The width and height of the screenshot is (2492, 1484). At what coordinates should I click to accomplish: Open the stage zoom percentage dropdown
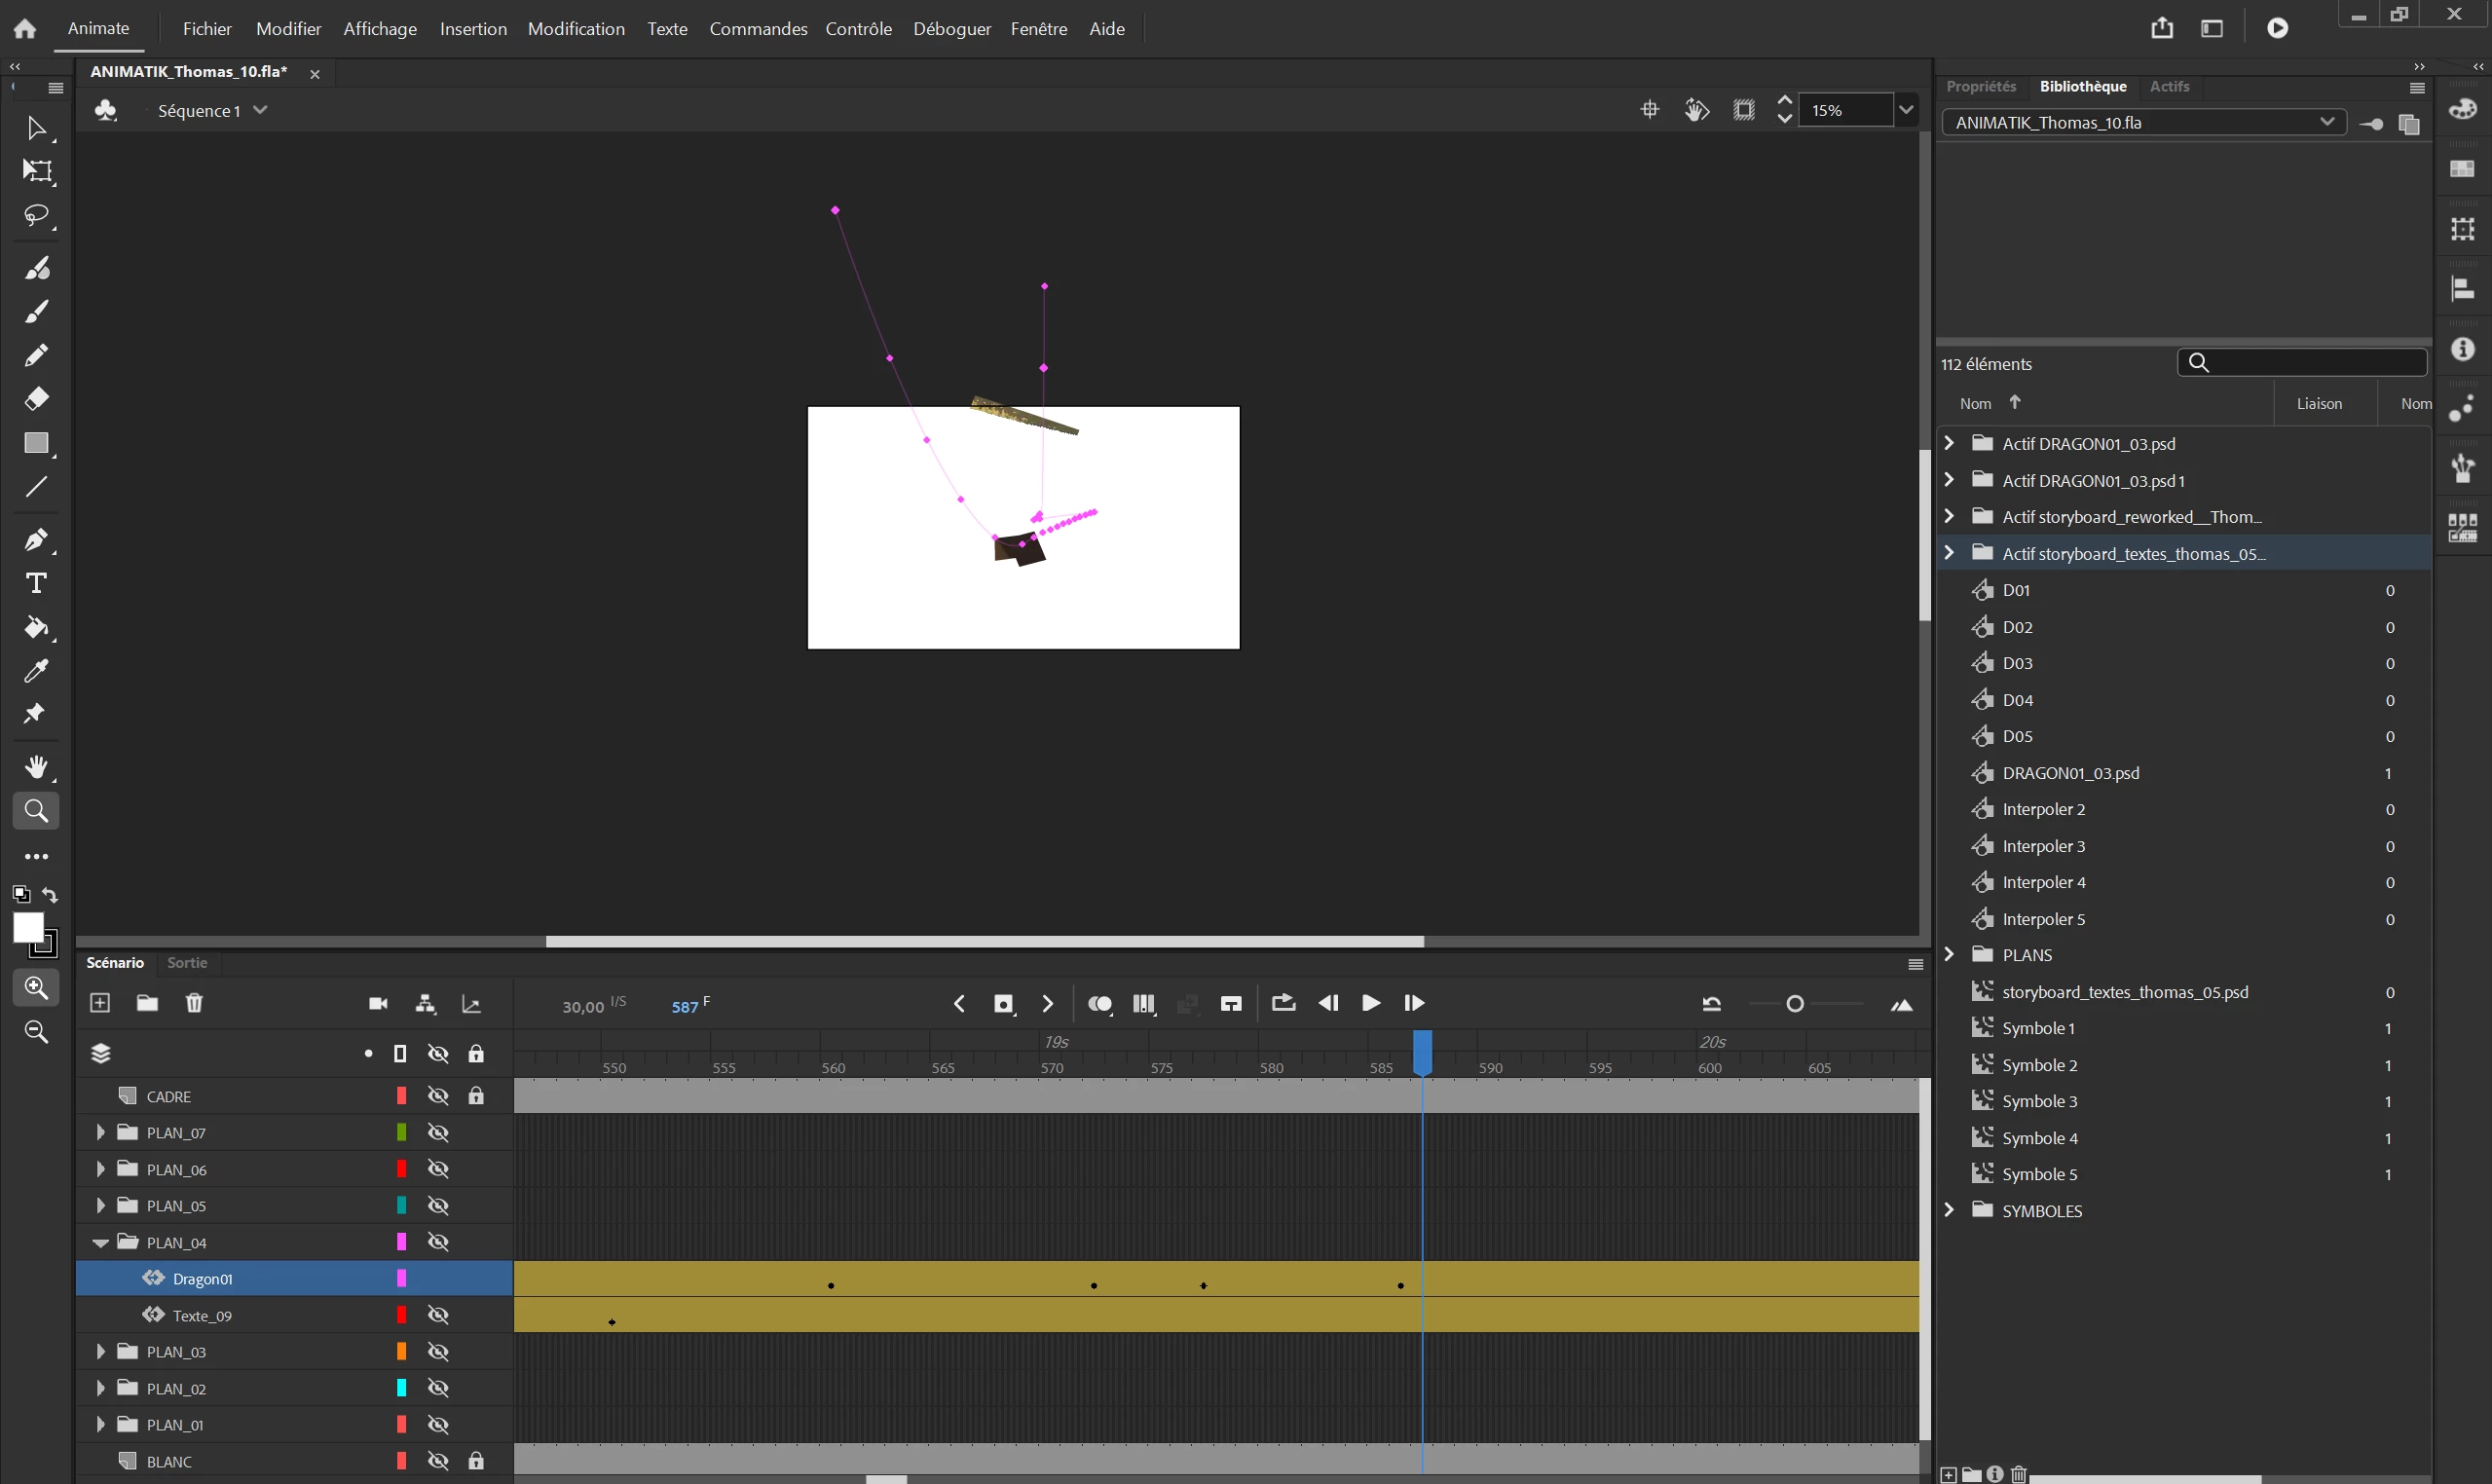[x=1906, y=110]
